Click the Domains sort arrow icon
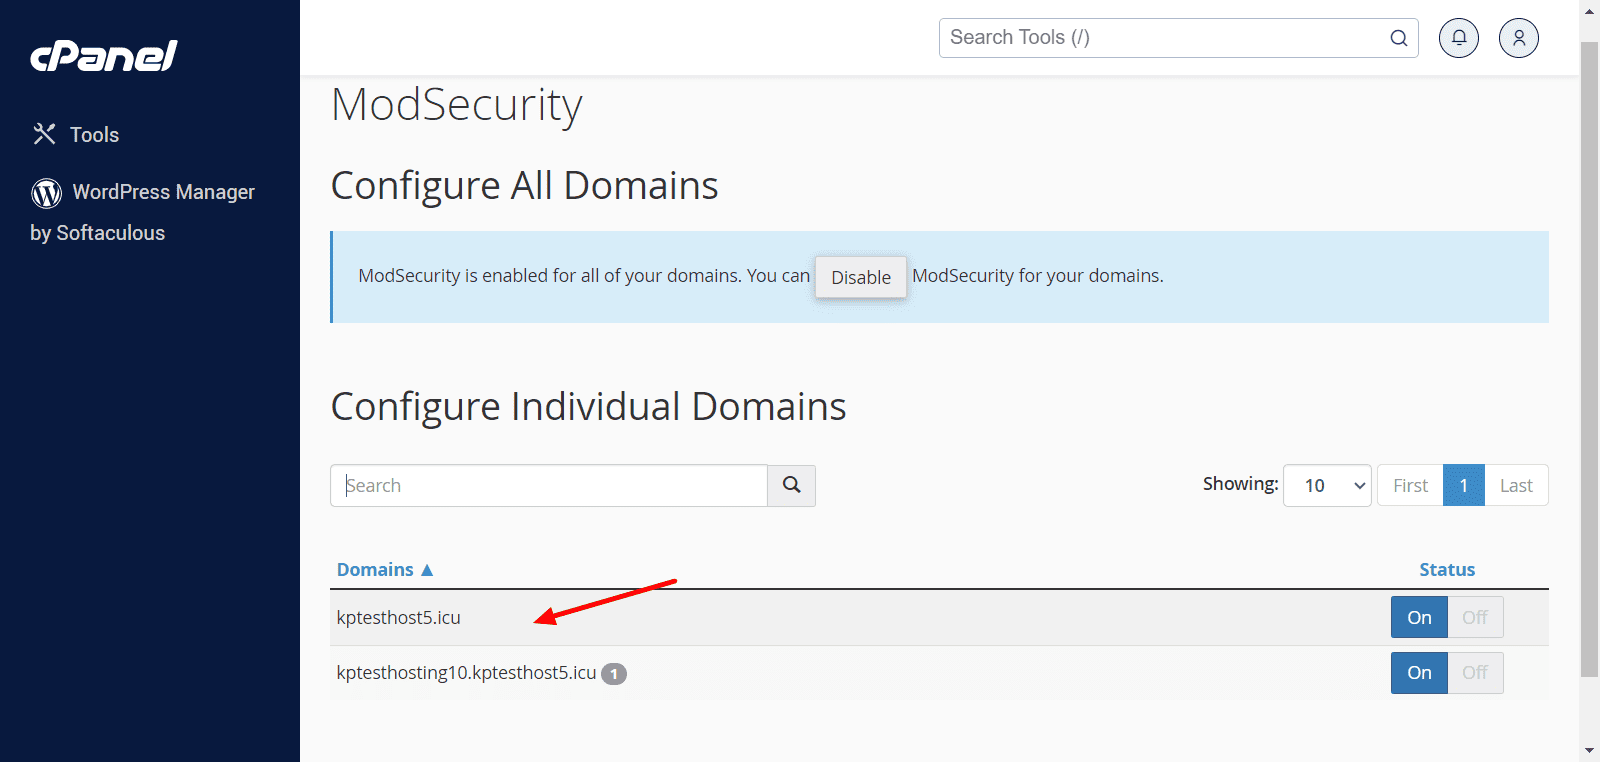1600x762 pixels. [427, 570]
